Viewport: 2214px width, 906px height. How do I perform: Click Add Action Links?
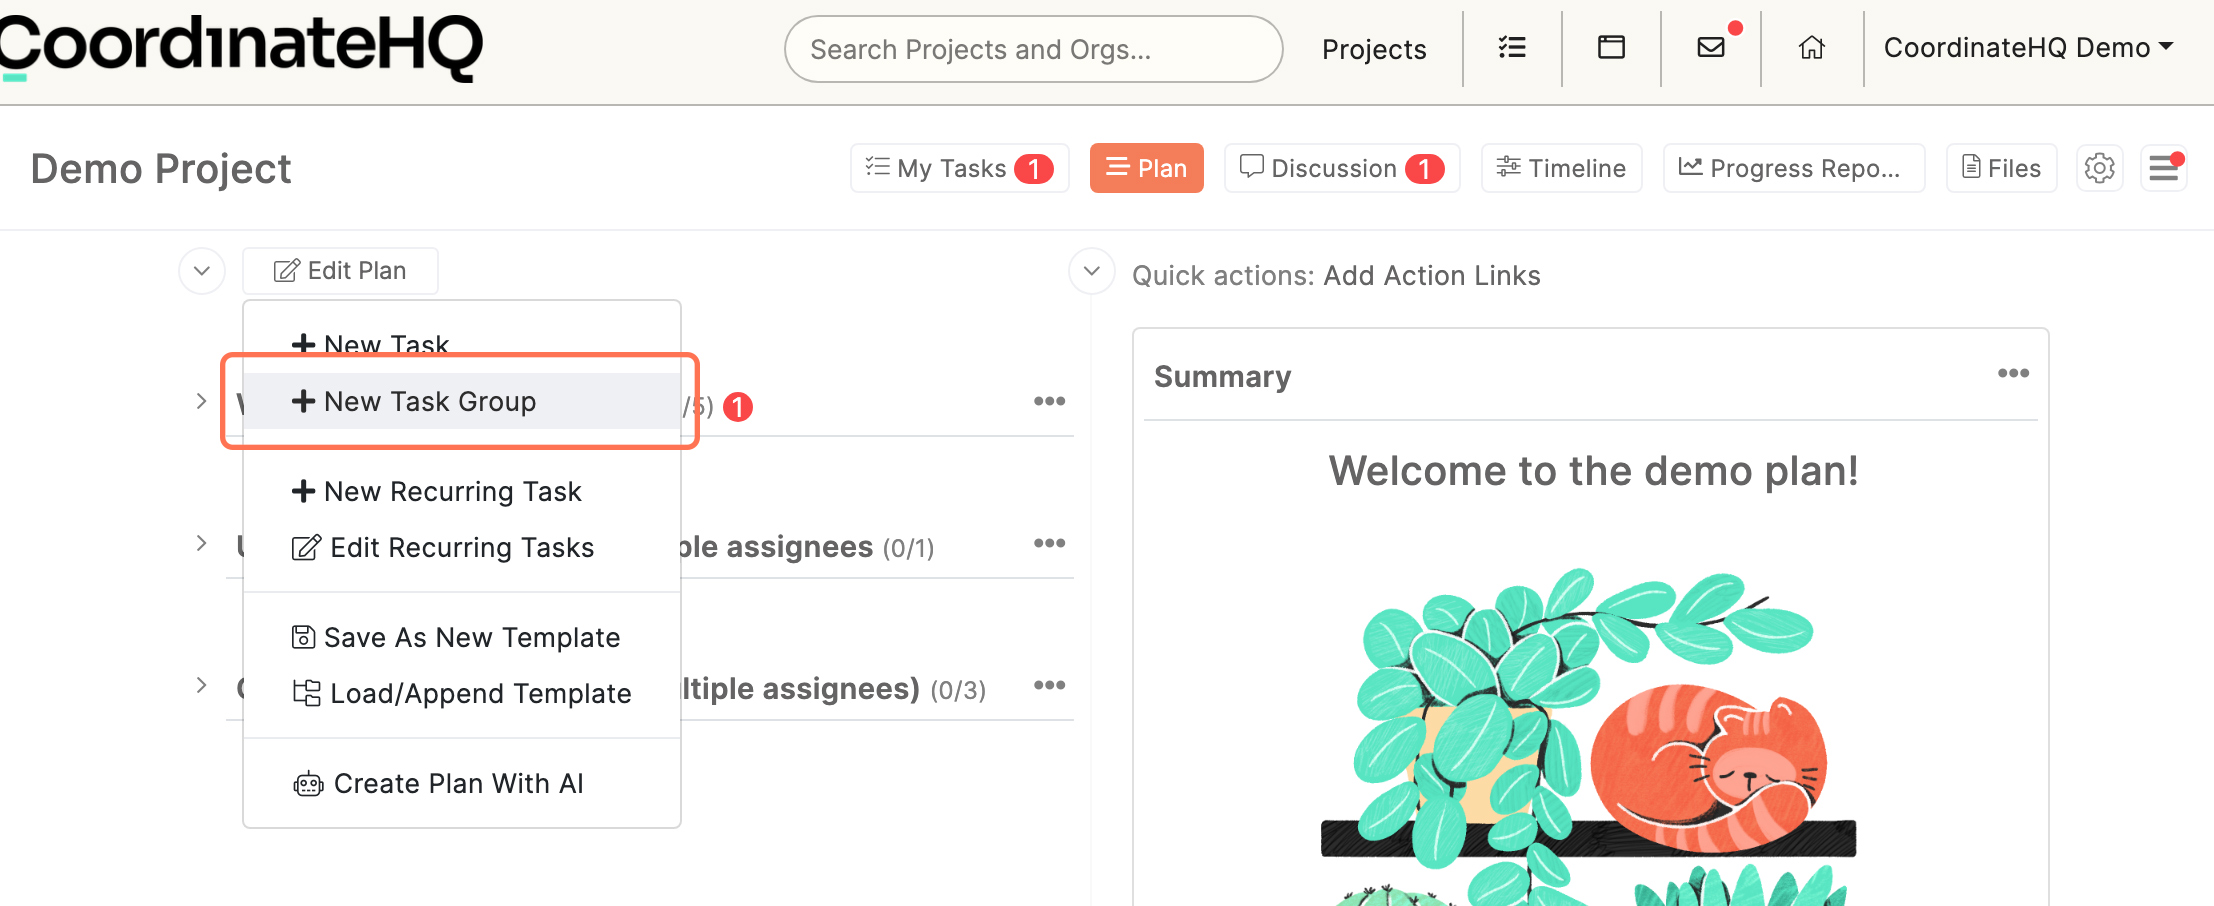tap(1432, 275)
